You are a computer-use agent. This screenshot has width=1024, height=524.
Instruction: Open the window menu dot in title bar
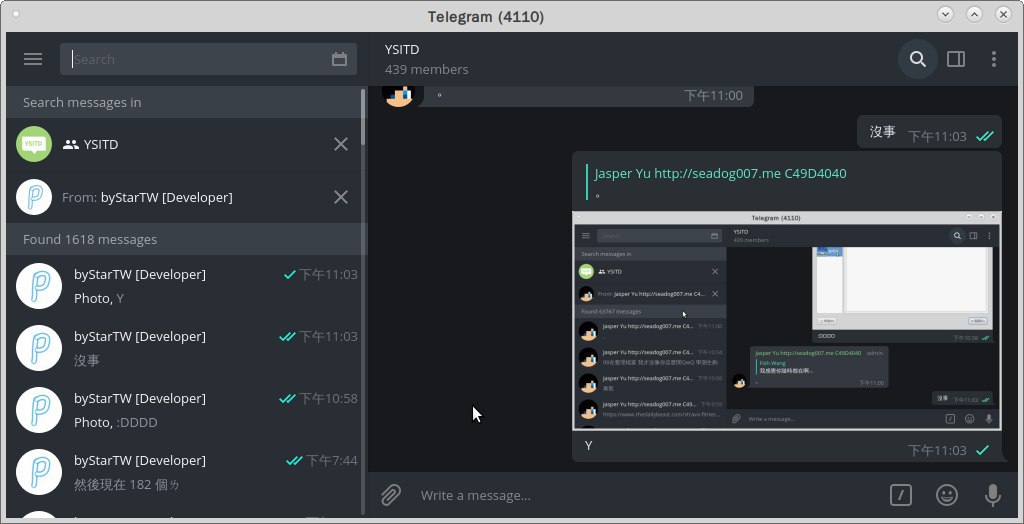[x=16, y=14]
